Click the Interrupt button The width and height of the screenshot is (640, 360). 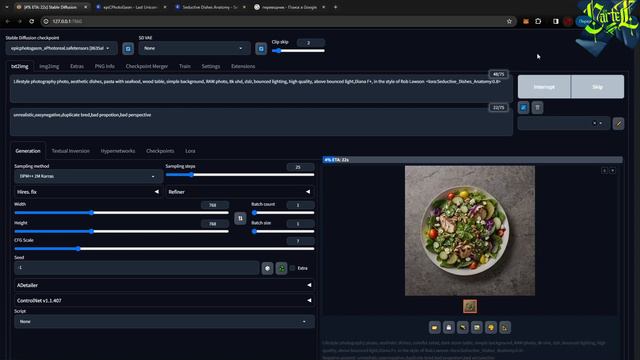544,87
